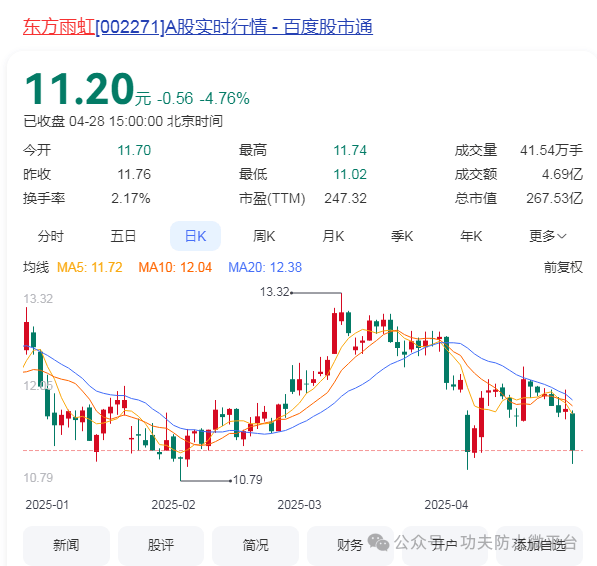Click the 已收盘 04-28 15:00:00 timestamp
Viewport: 597px width, 566px height.
[123, 121]
